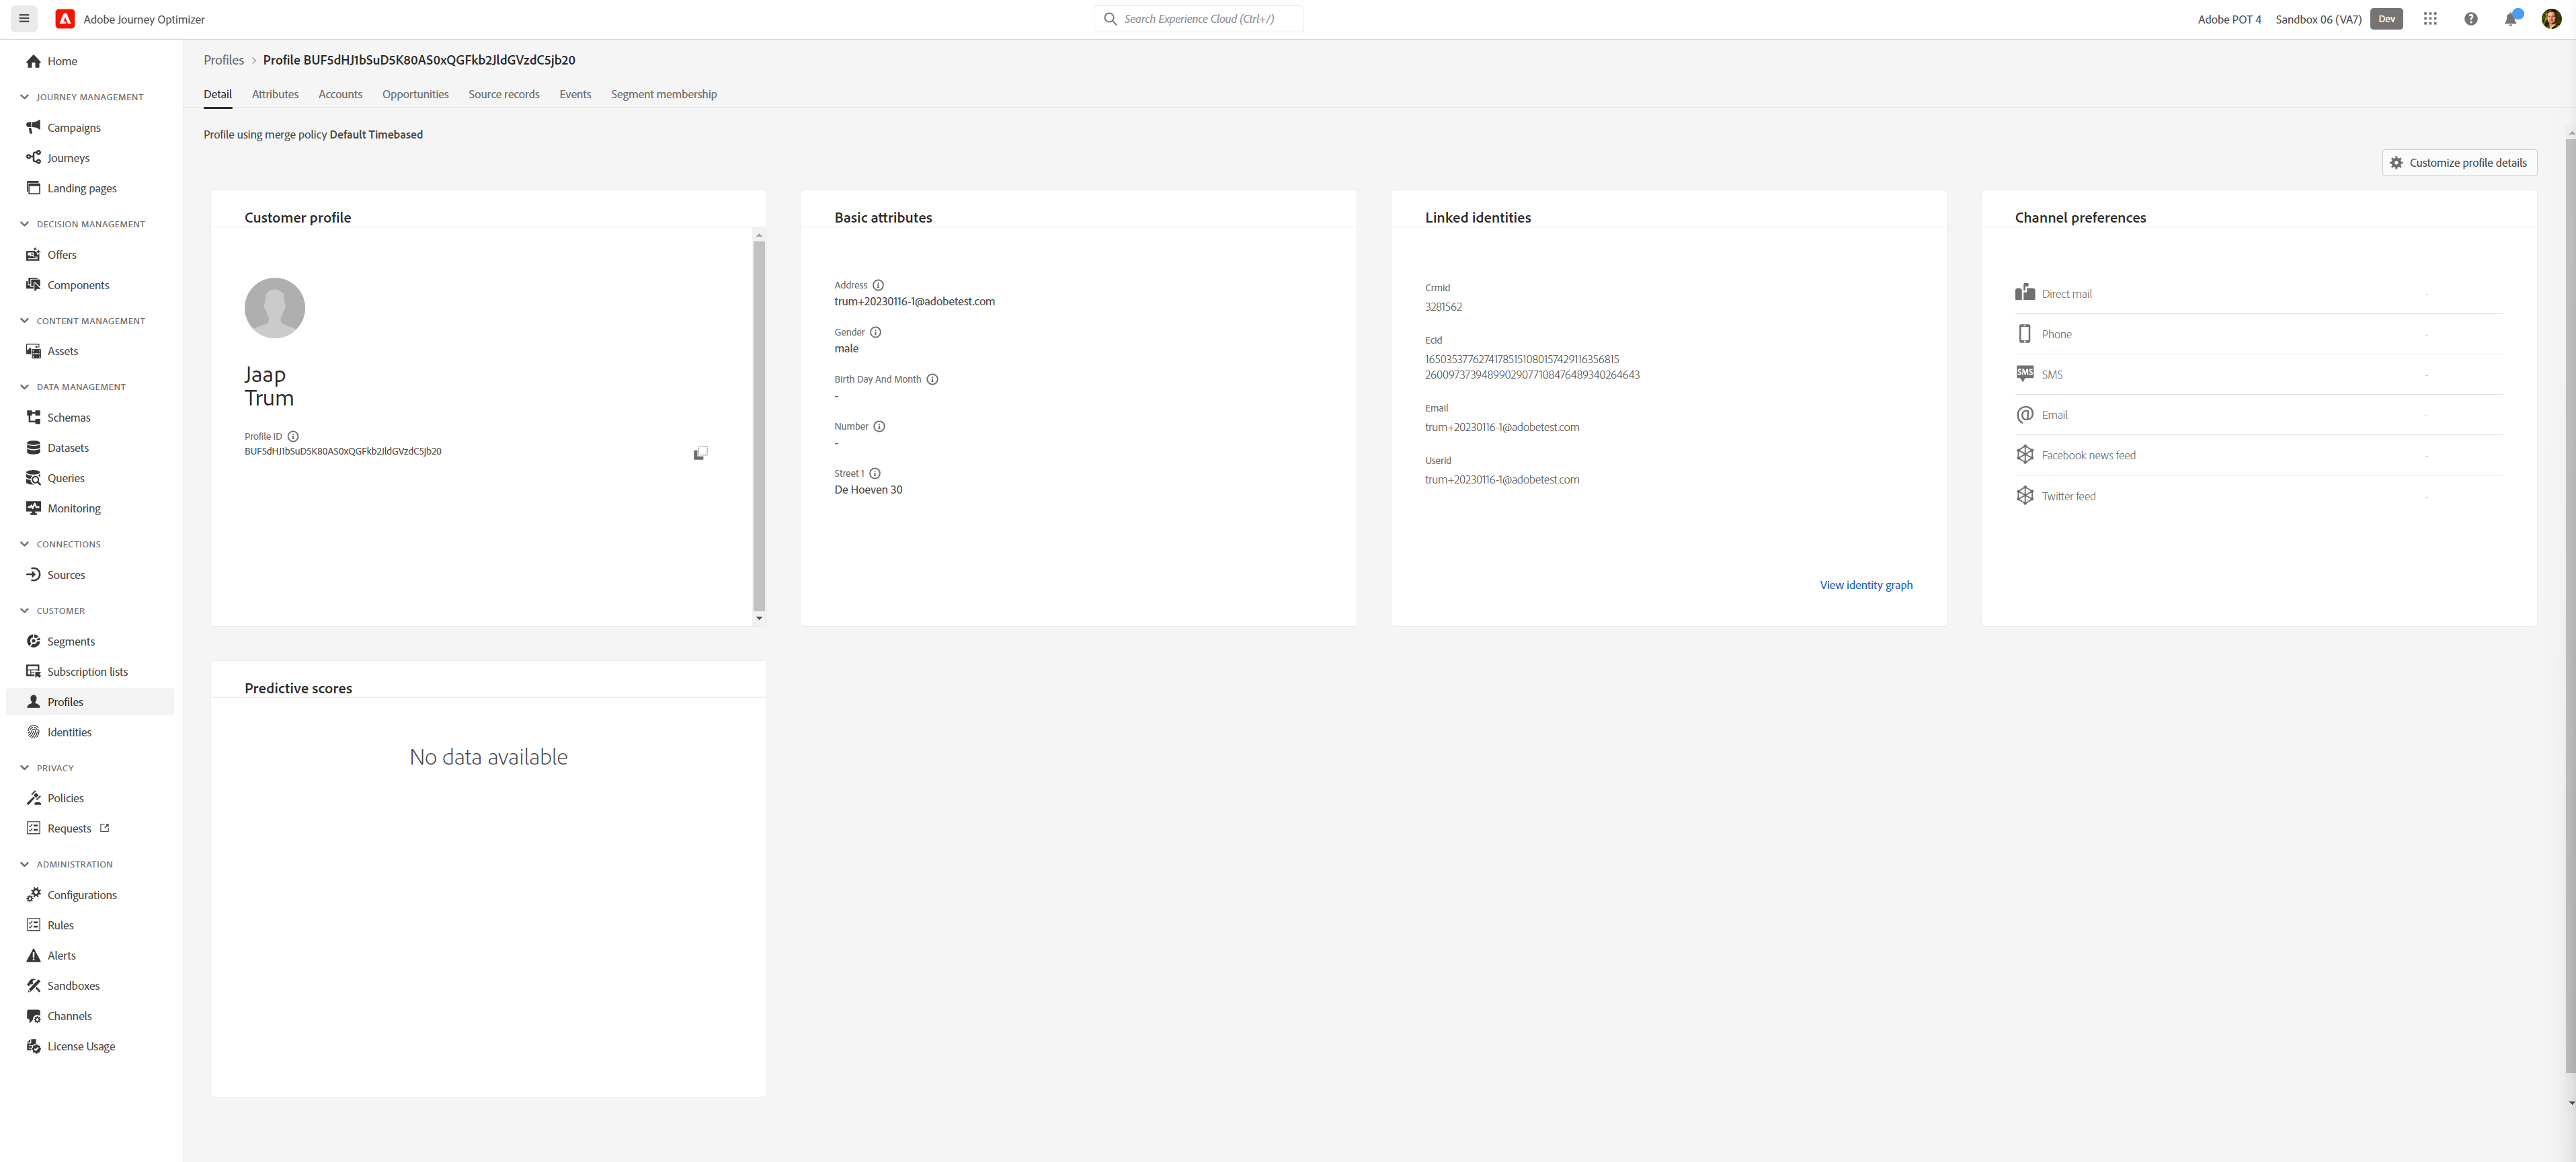Collapse the Journey Management section
The width and height of the screenshot is (2576, 1162).
(x=24, y=97)
